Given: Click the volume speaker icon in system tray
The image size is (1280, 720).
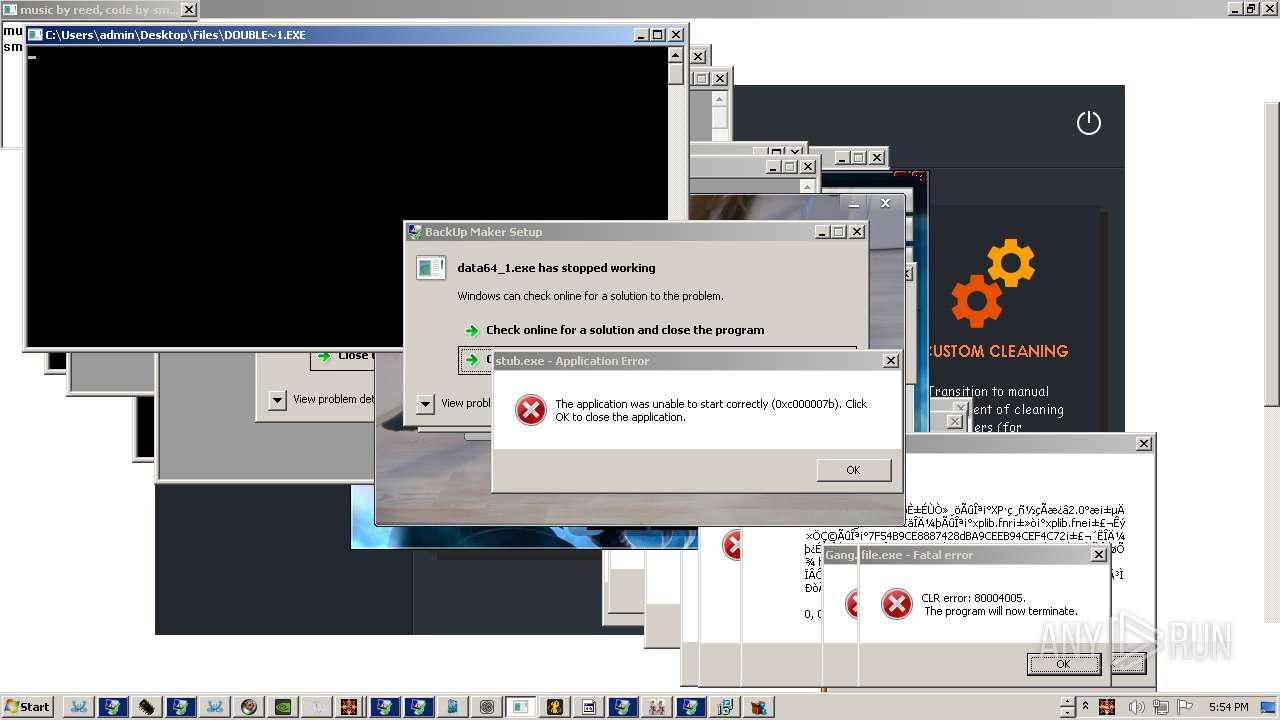Looking at the screenshot, I should tap(1137, 707).
